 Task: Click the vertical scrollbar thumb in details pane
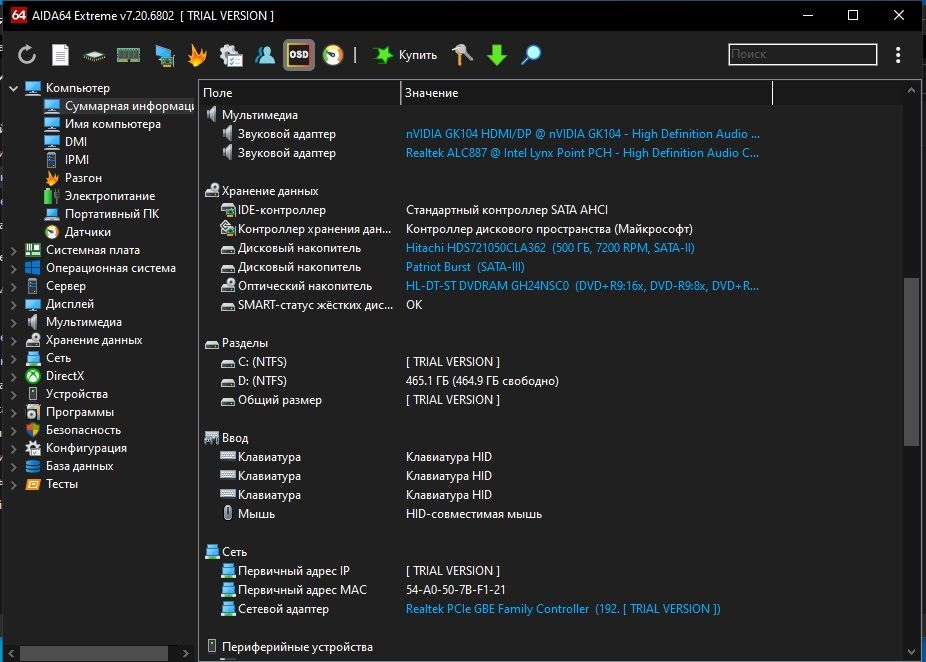point(911,361)
